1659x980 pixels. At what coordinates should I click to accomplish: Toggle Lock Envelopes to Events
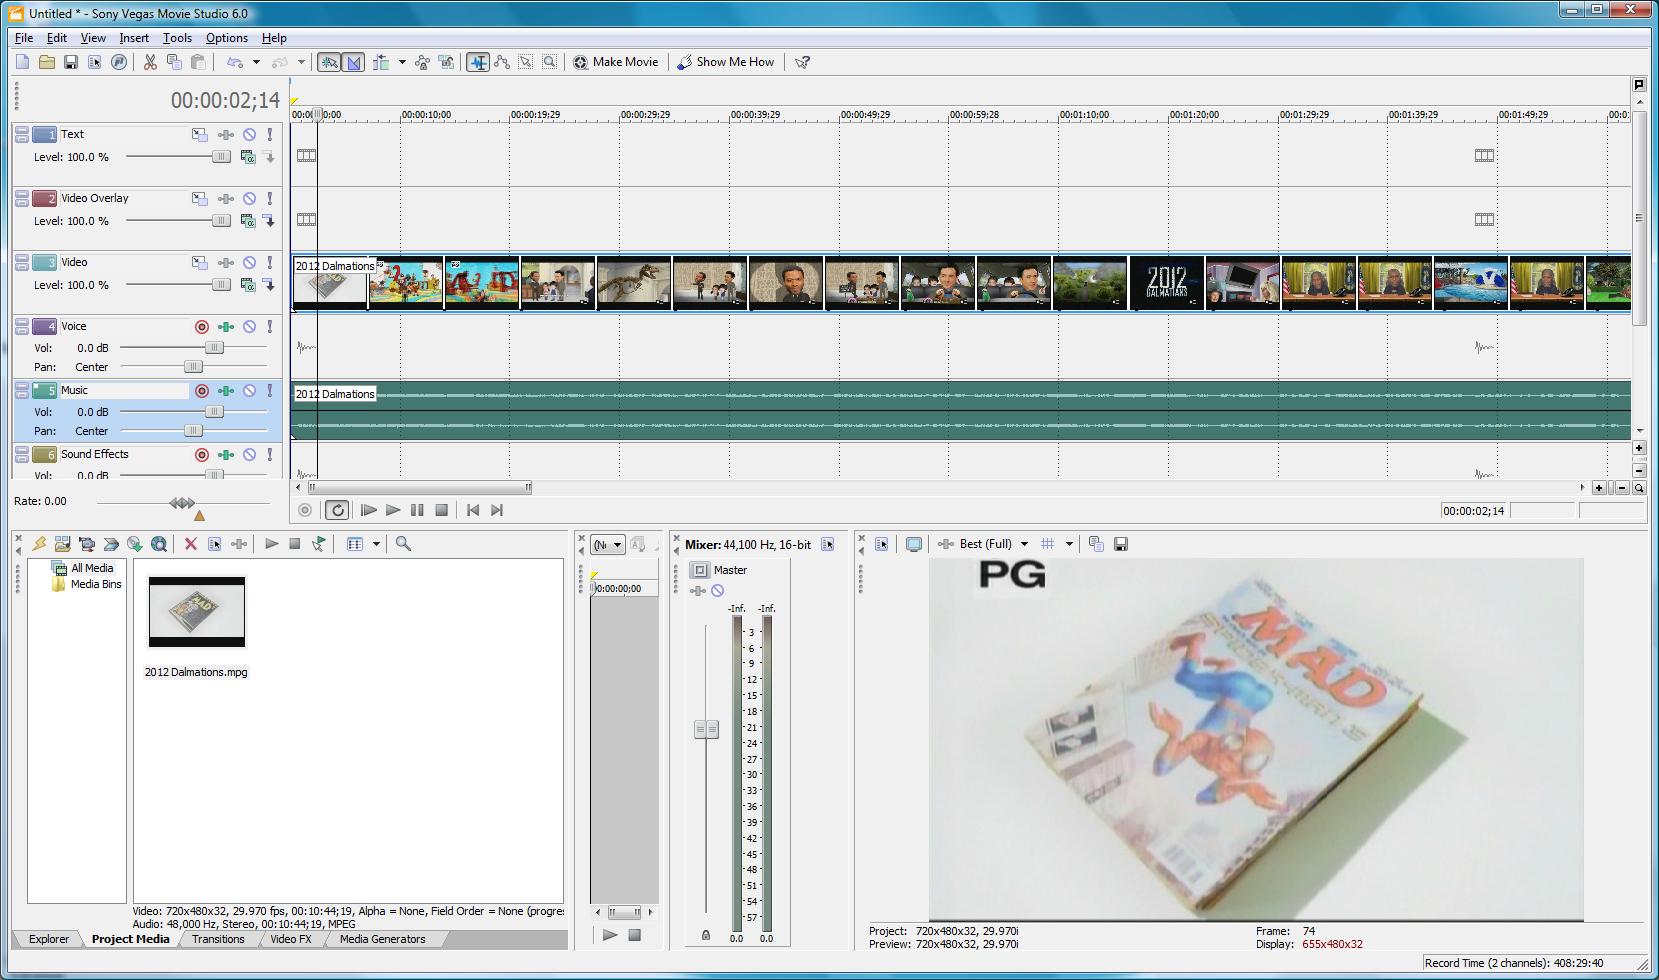click(422, 62)
